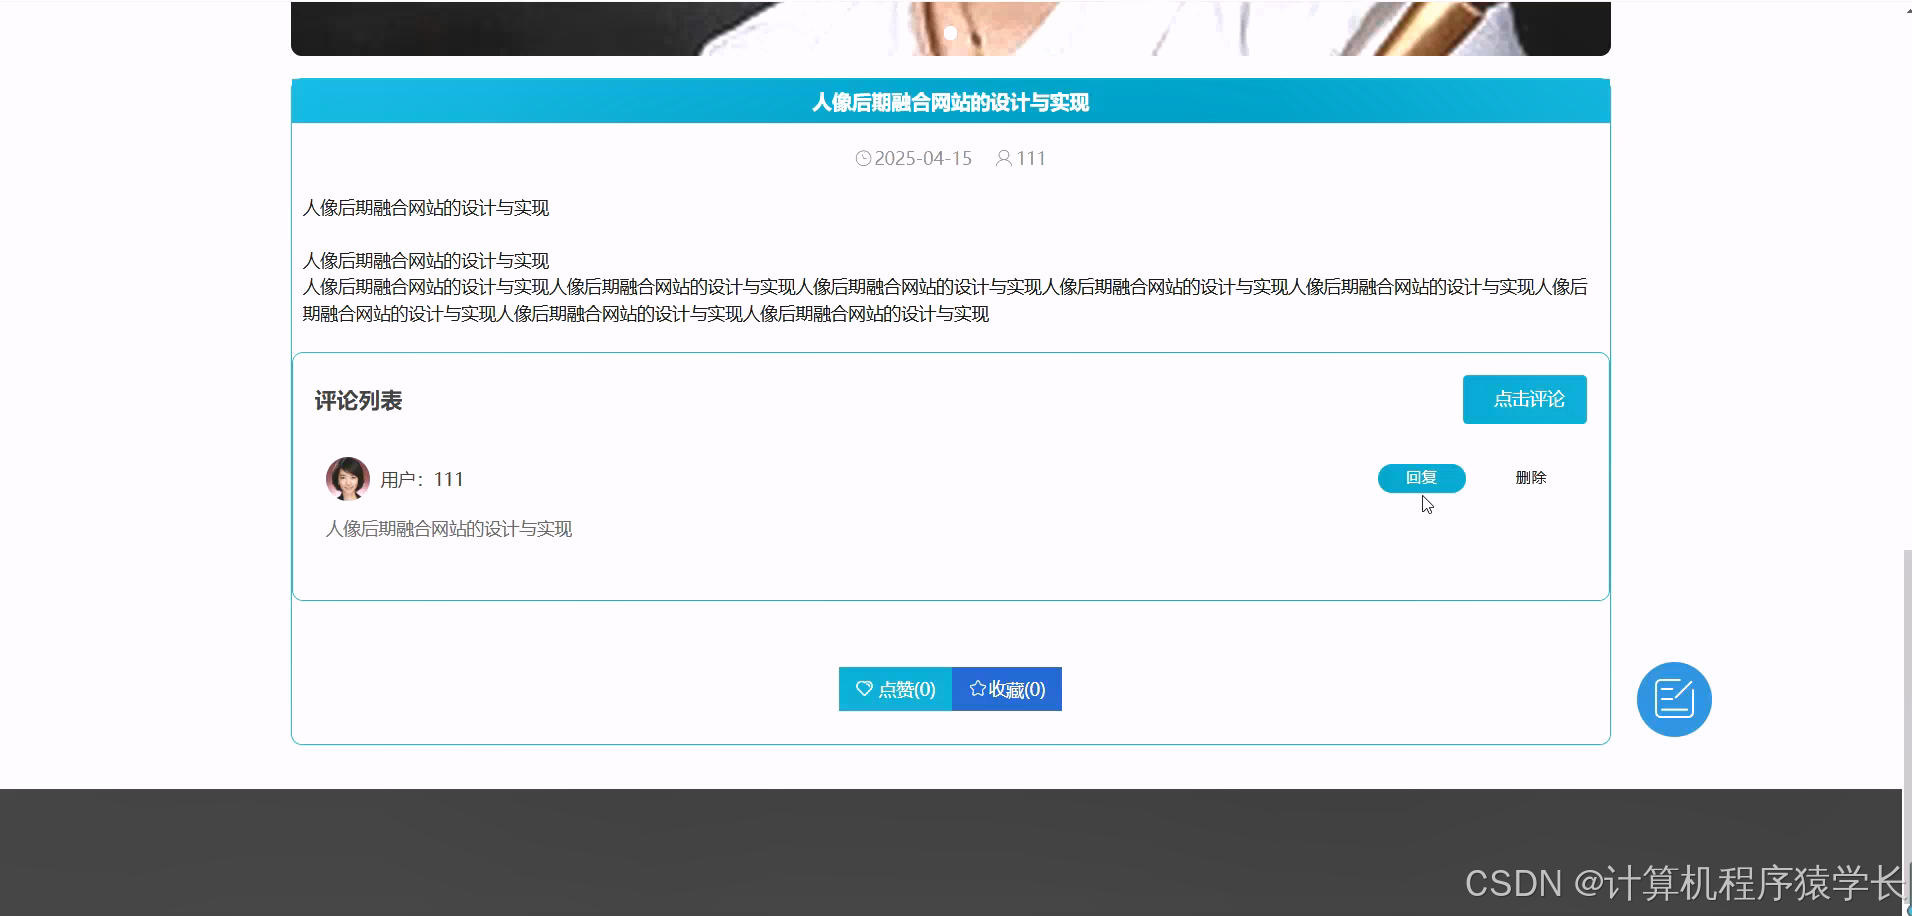Click the comment text 人像后期融合网站的设计与实现
The width and height of the screenshot is (1912, 916).
tap(448, 528)
